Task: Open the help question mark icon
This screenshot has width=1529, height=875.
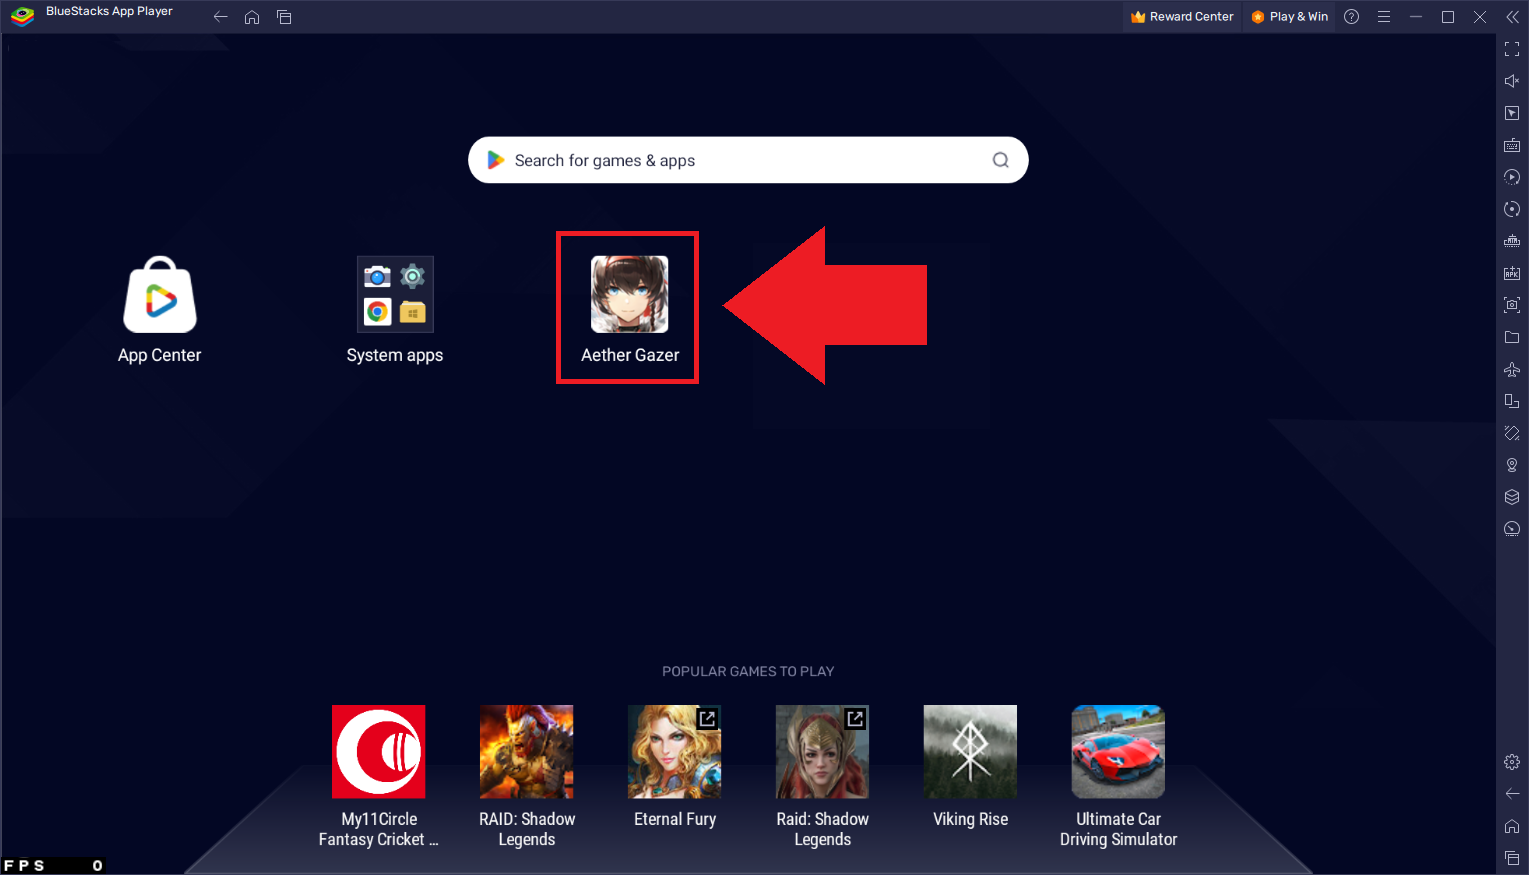Action: (1352, 17)
